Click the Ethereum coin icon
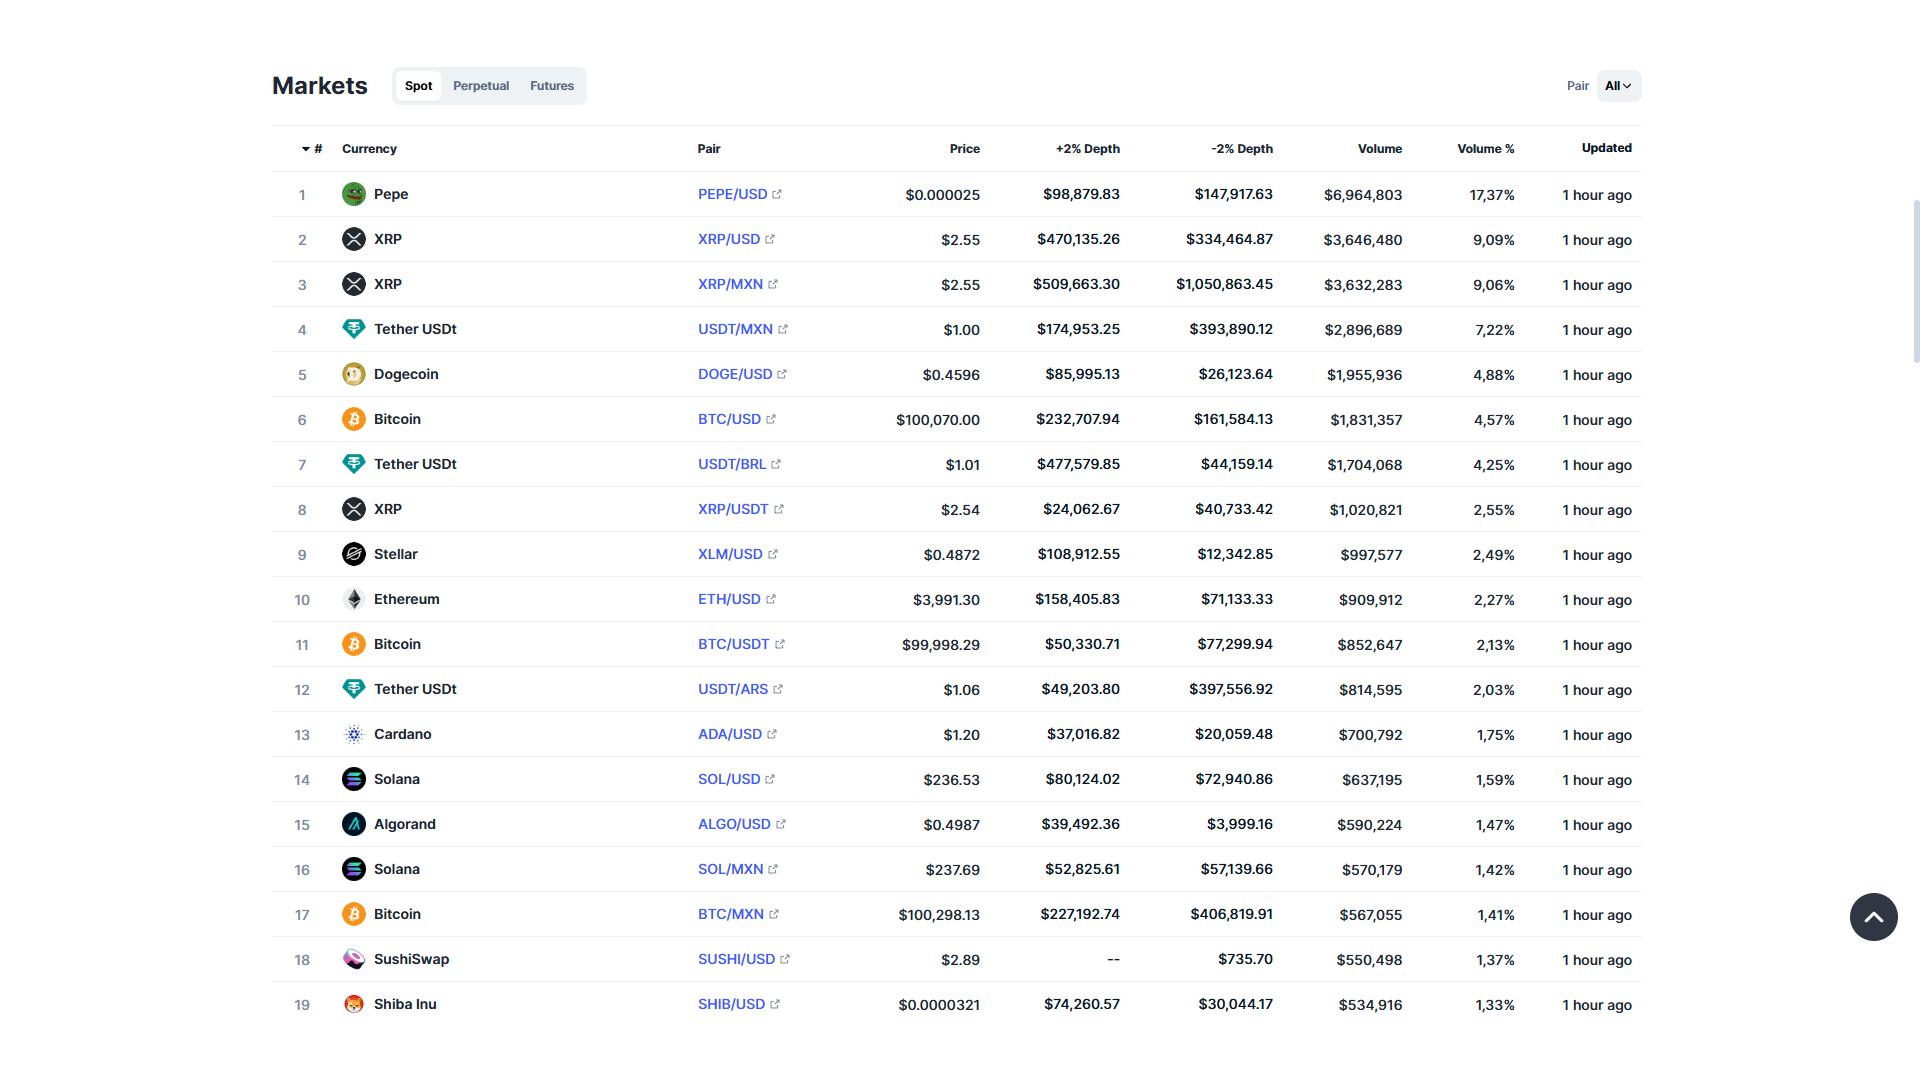 click(354, 599)
